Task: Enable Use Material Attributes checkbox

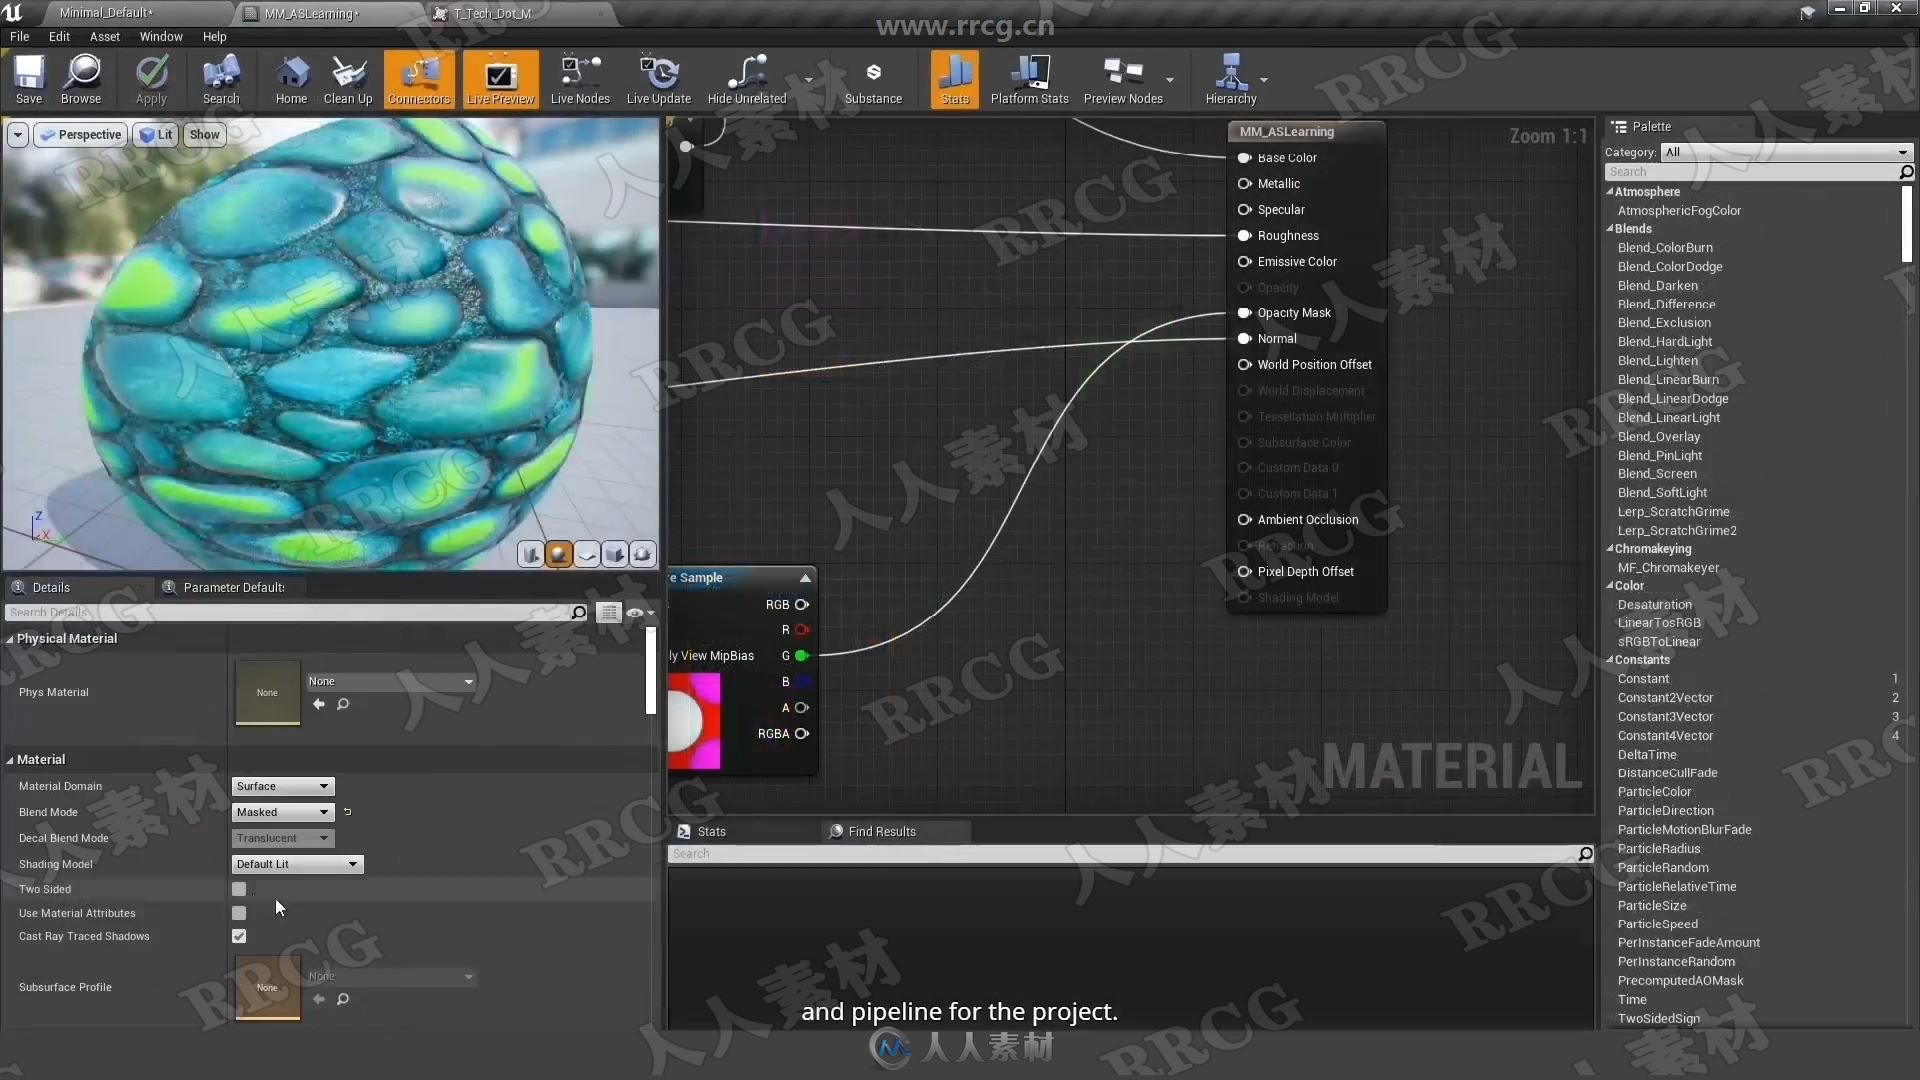Action: pyautogui.click(x=237, y=911)
